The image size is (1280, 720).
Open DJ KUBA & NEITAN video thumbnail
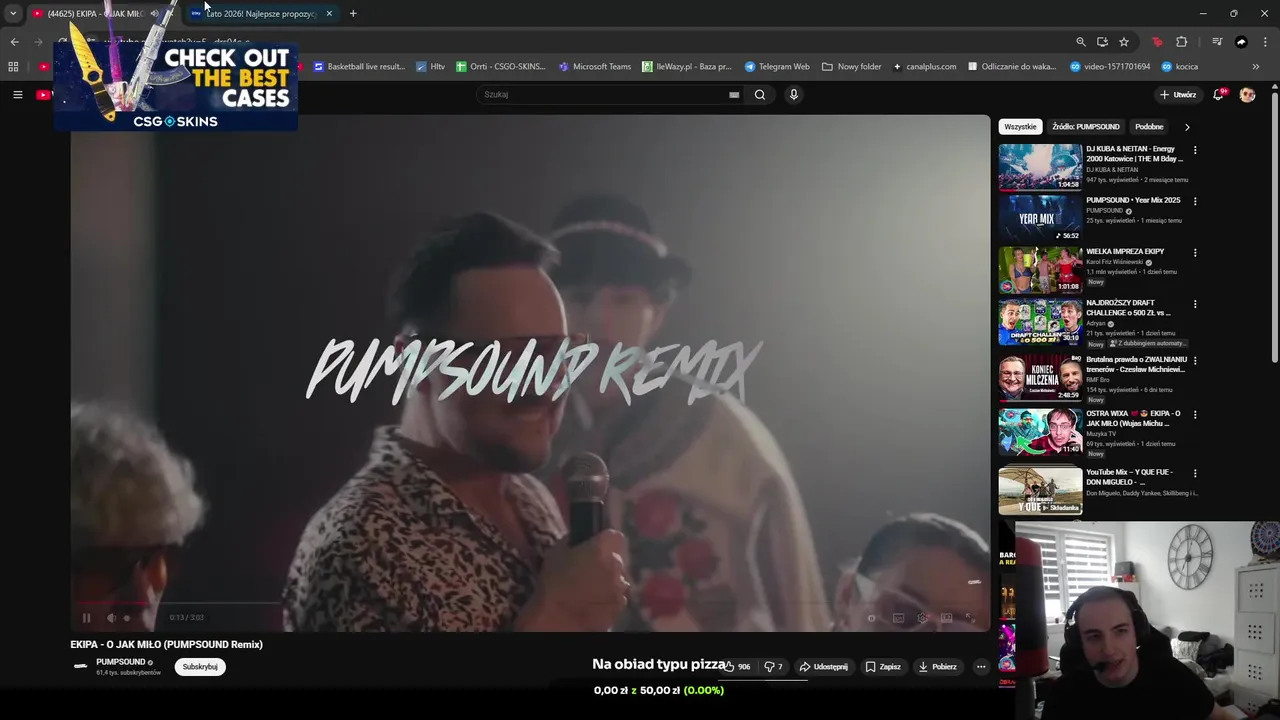pyautogui.click(x=1040, y=167)
